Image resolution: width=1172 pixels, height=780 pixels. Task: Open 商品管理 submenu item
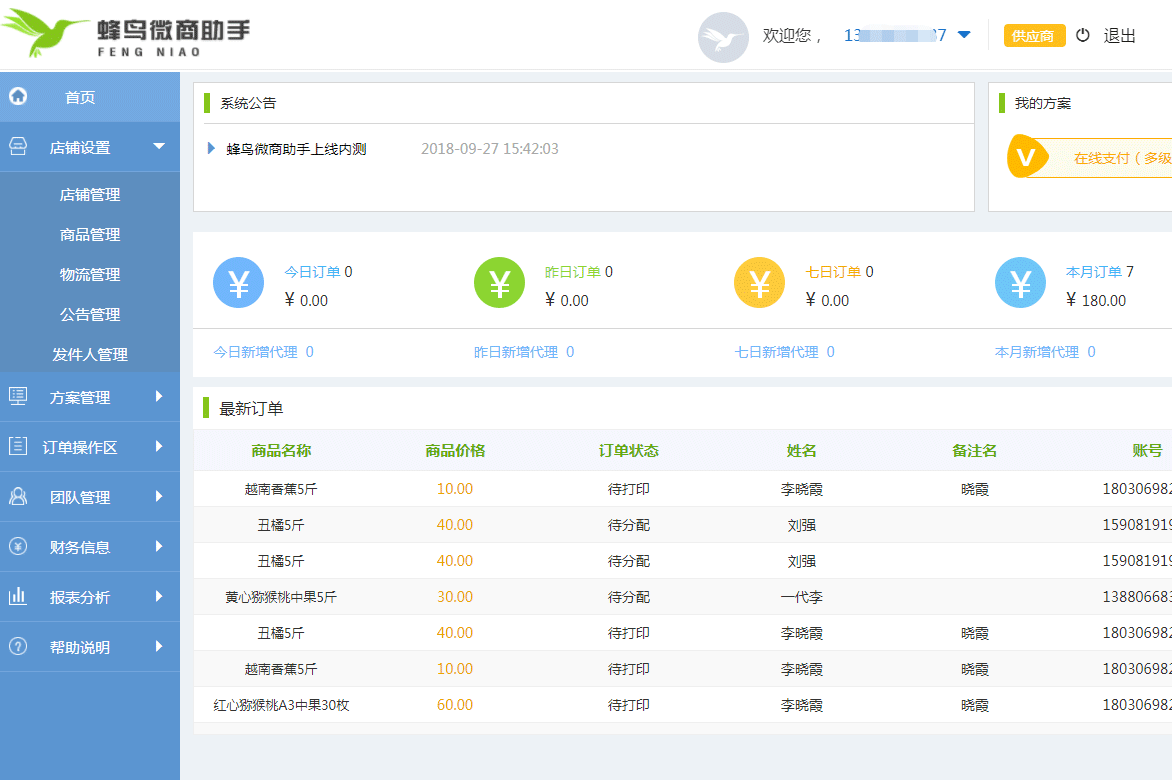[90, 235]
